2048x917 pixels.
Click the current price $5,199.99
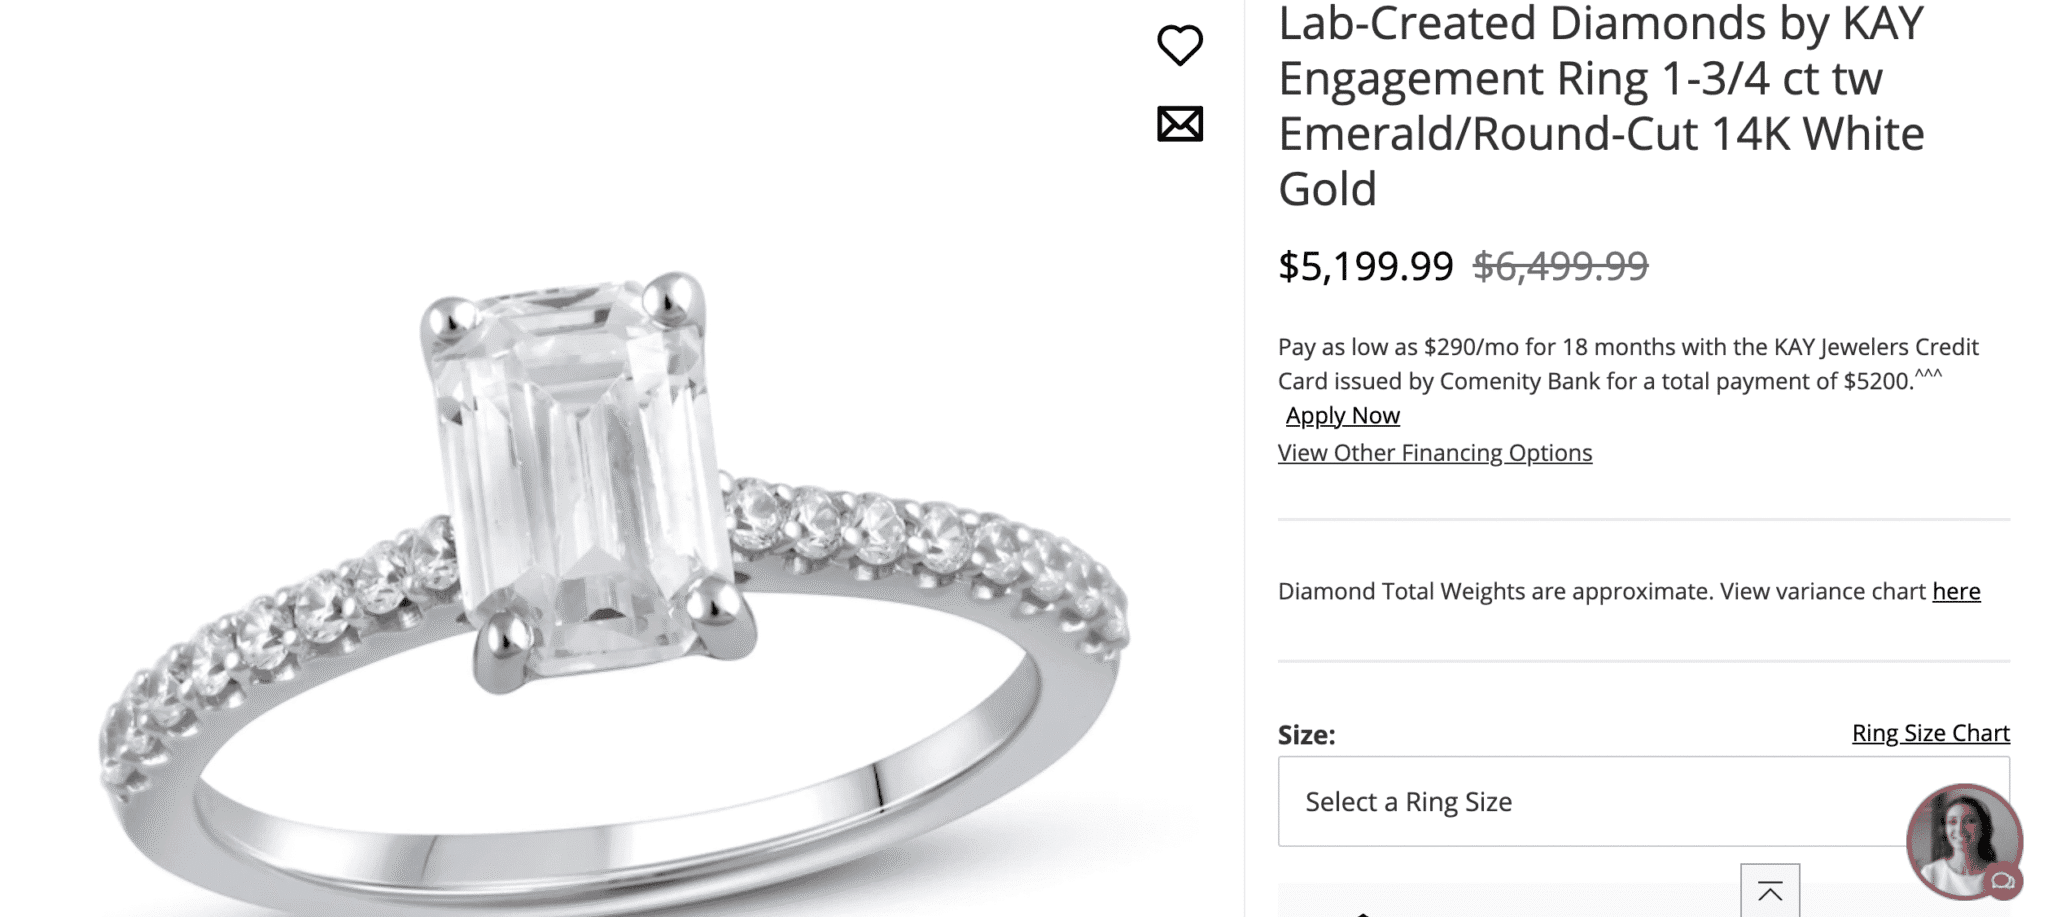1365,266
